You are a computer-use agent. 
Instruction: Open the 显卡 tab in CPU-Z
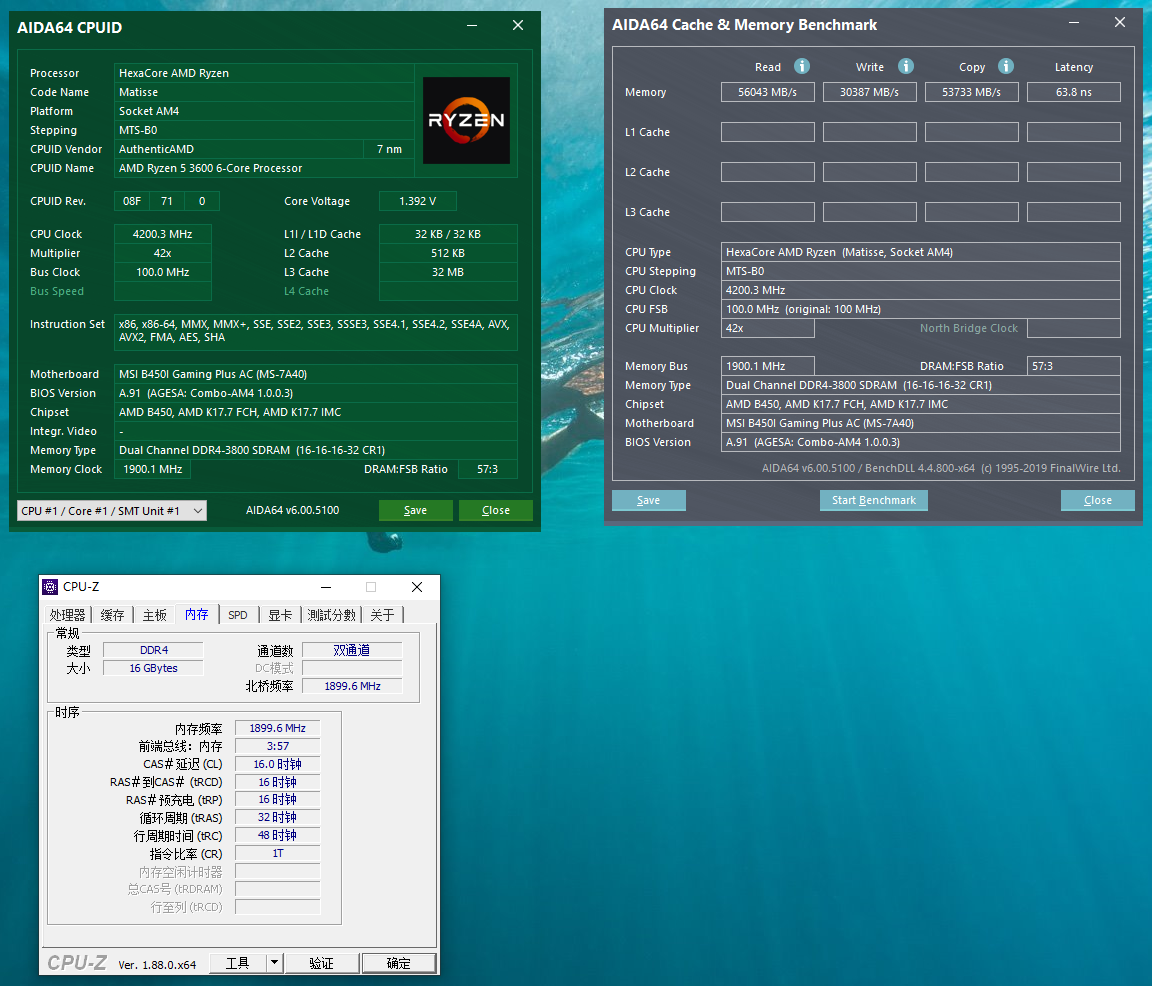[x=280, y=614]
